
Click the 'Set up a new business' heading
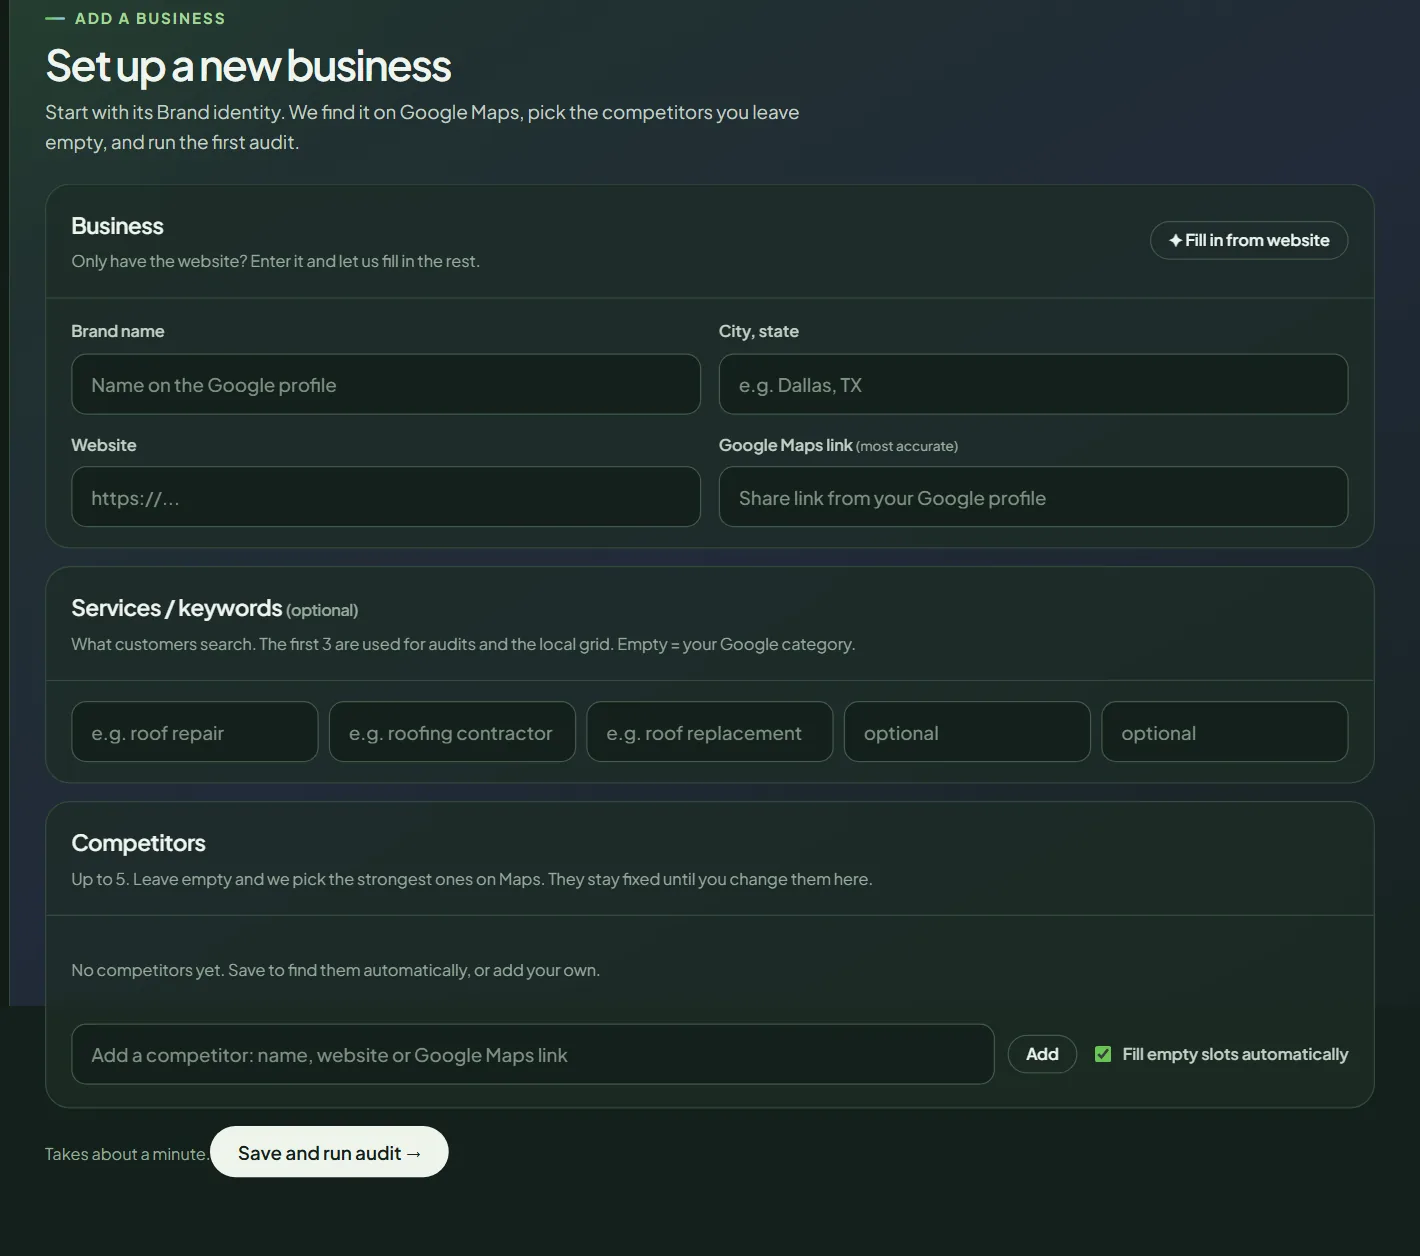point(248,66)
